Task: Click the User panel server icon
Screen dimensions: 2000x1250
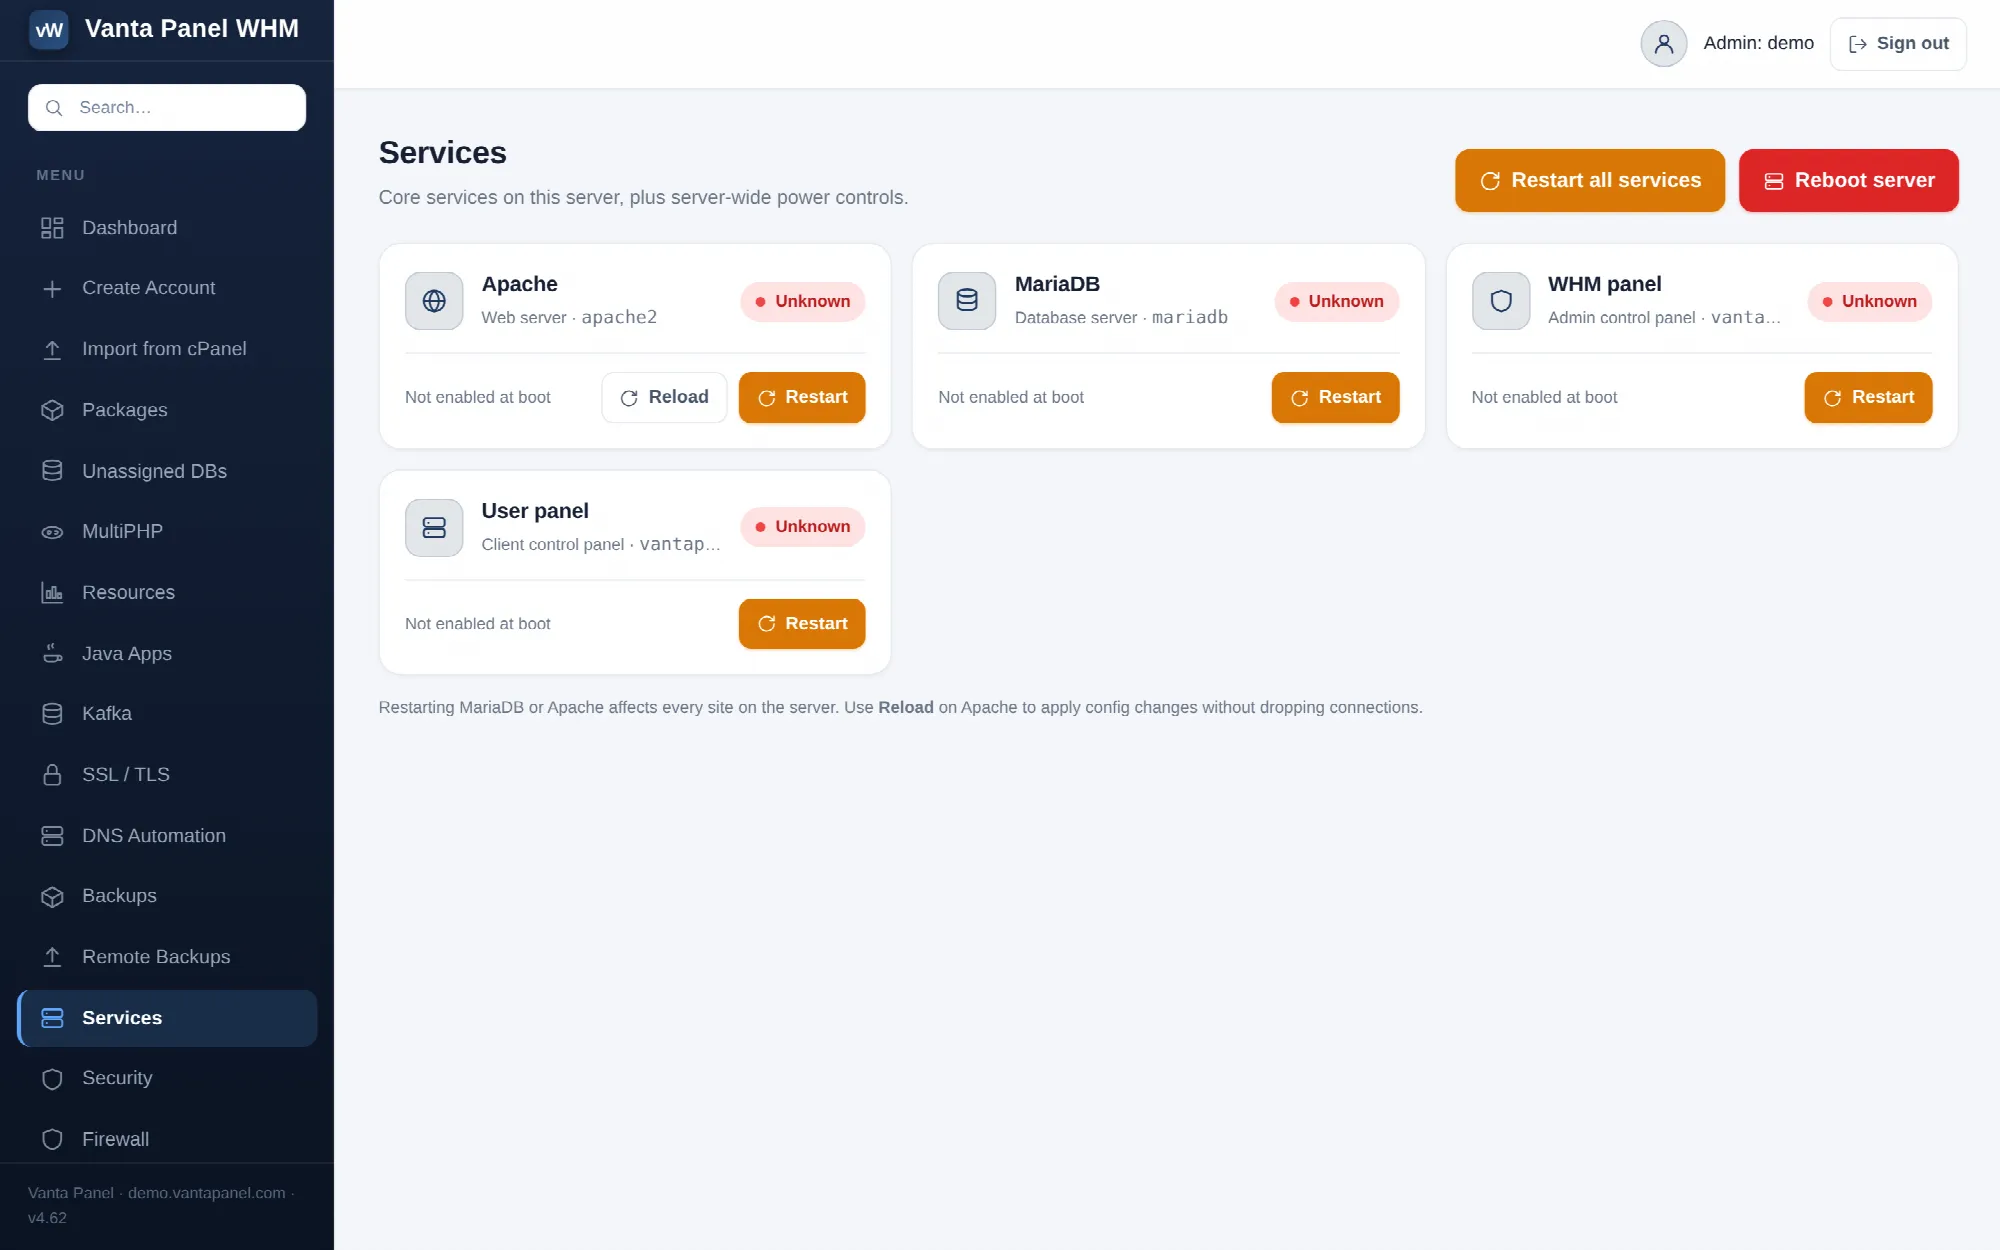Action: 434,528
